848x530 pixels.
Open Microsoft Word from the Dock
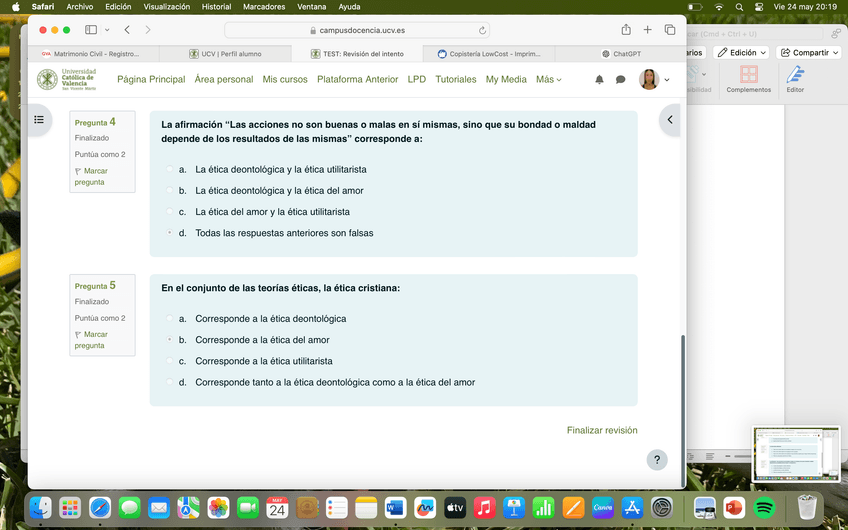point(395,508)
